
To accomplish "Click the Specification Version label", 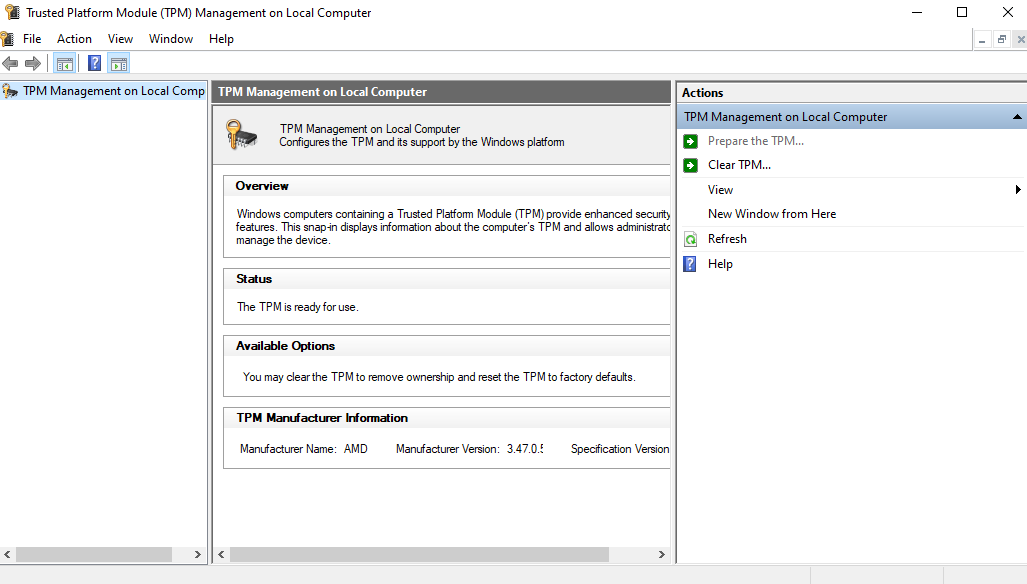I will 620,449.
